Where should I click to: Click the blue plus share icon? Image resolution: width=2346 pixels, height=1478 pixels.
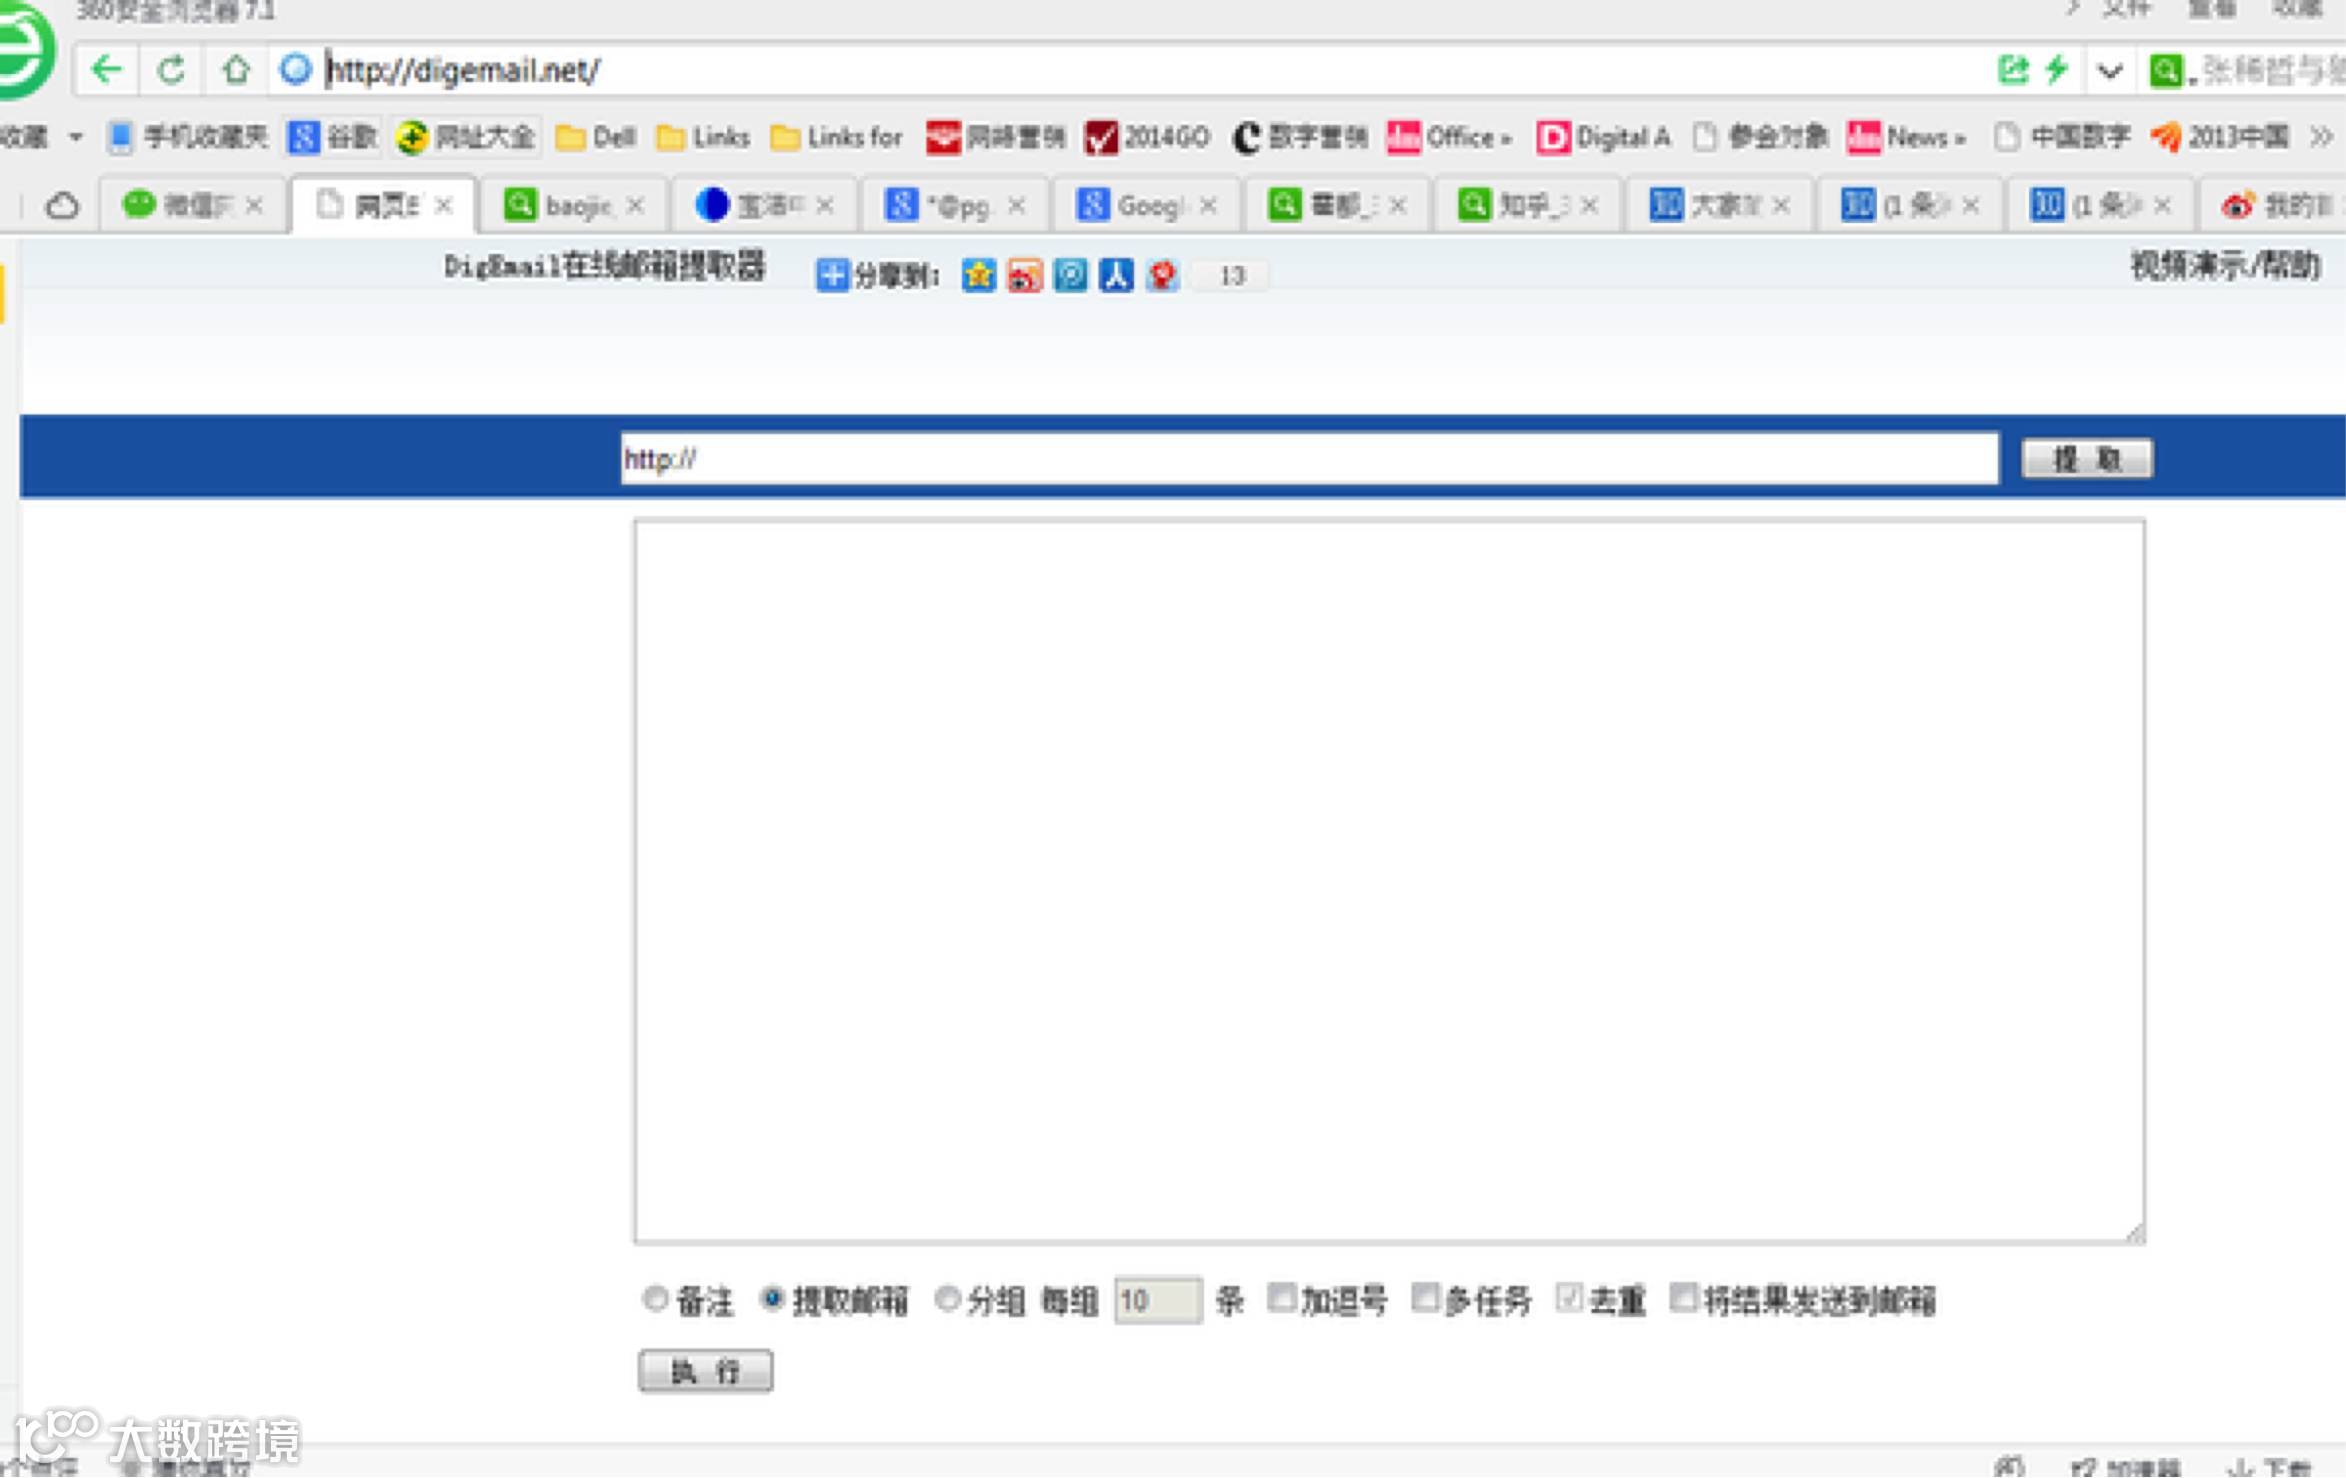coord(831,275)
